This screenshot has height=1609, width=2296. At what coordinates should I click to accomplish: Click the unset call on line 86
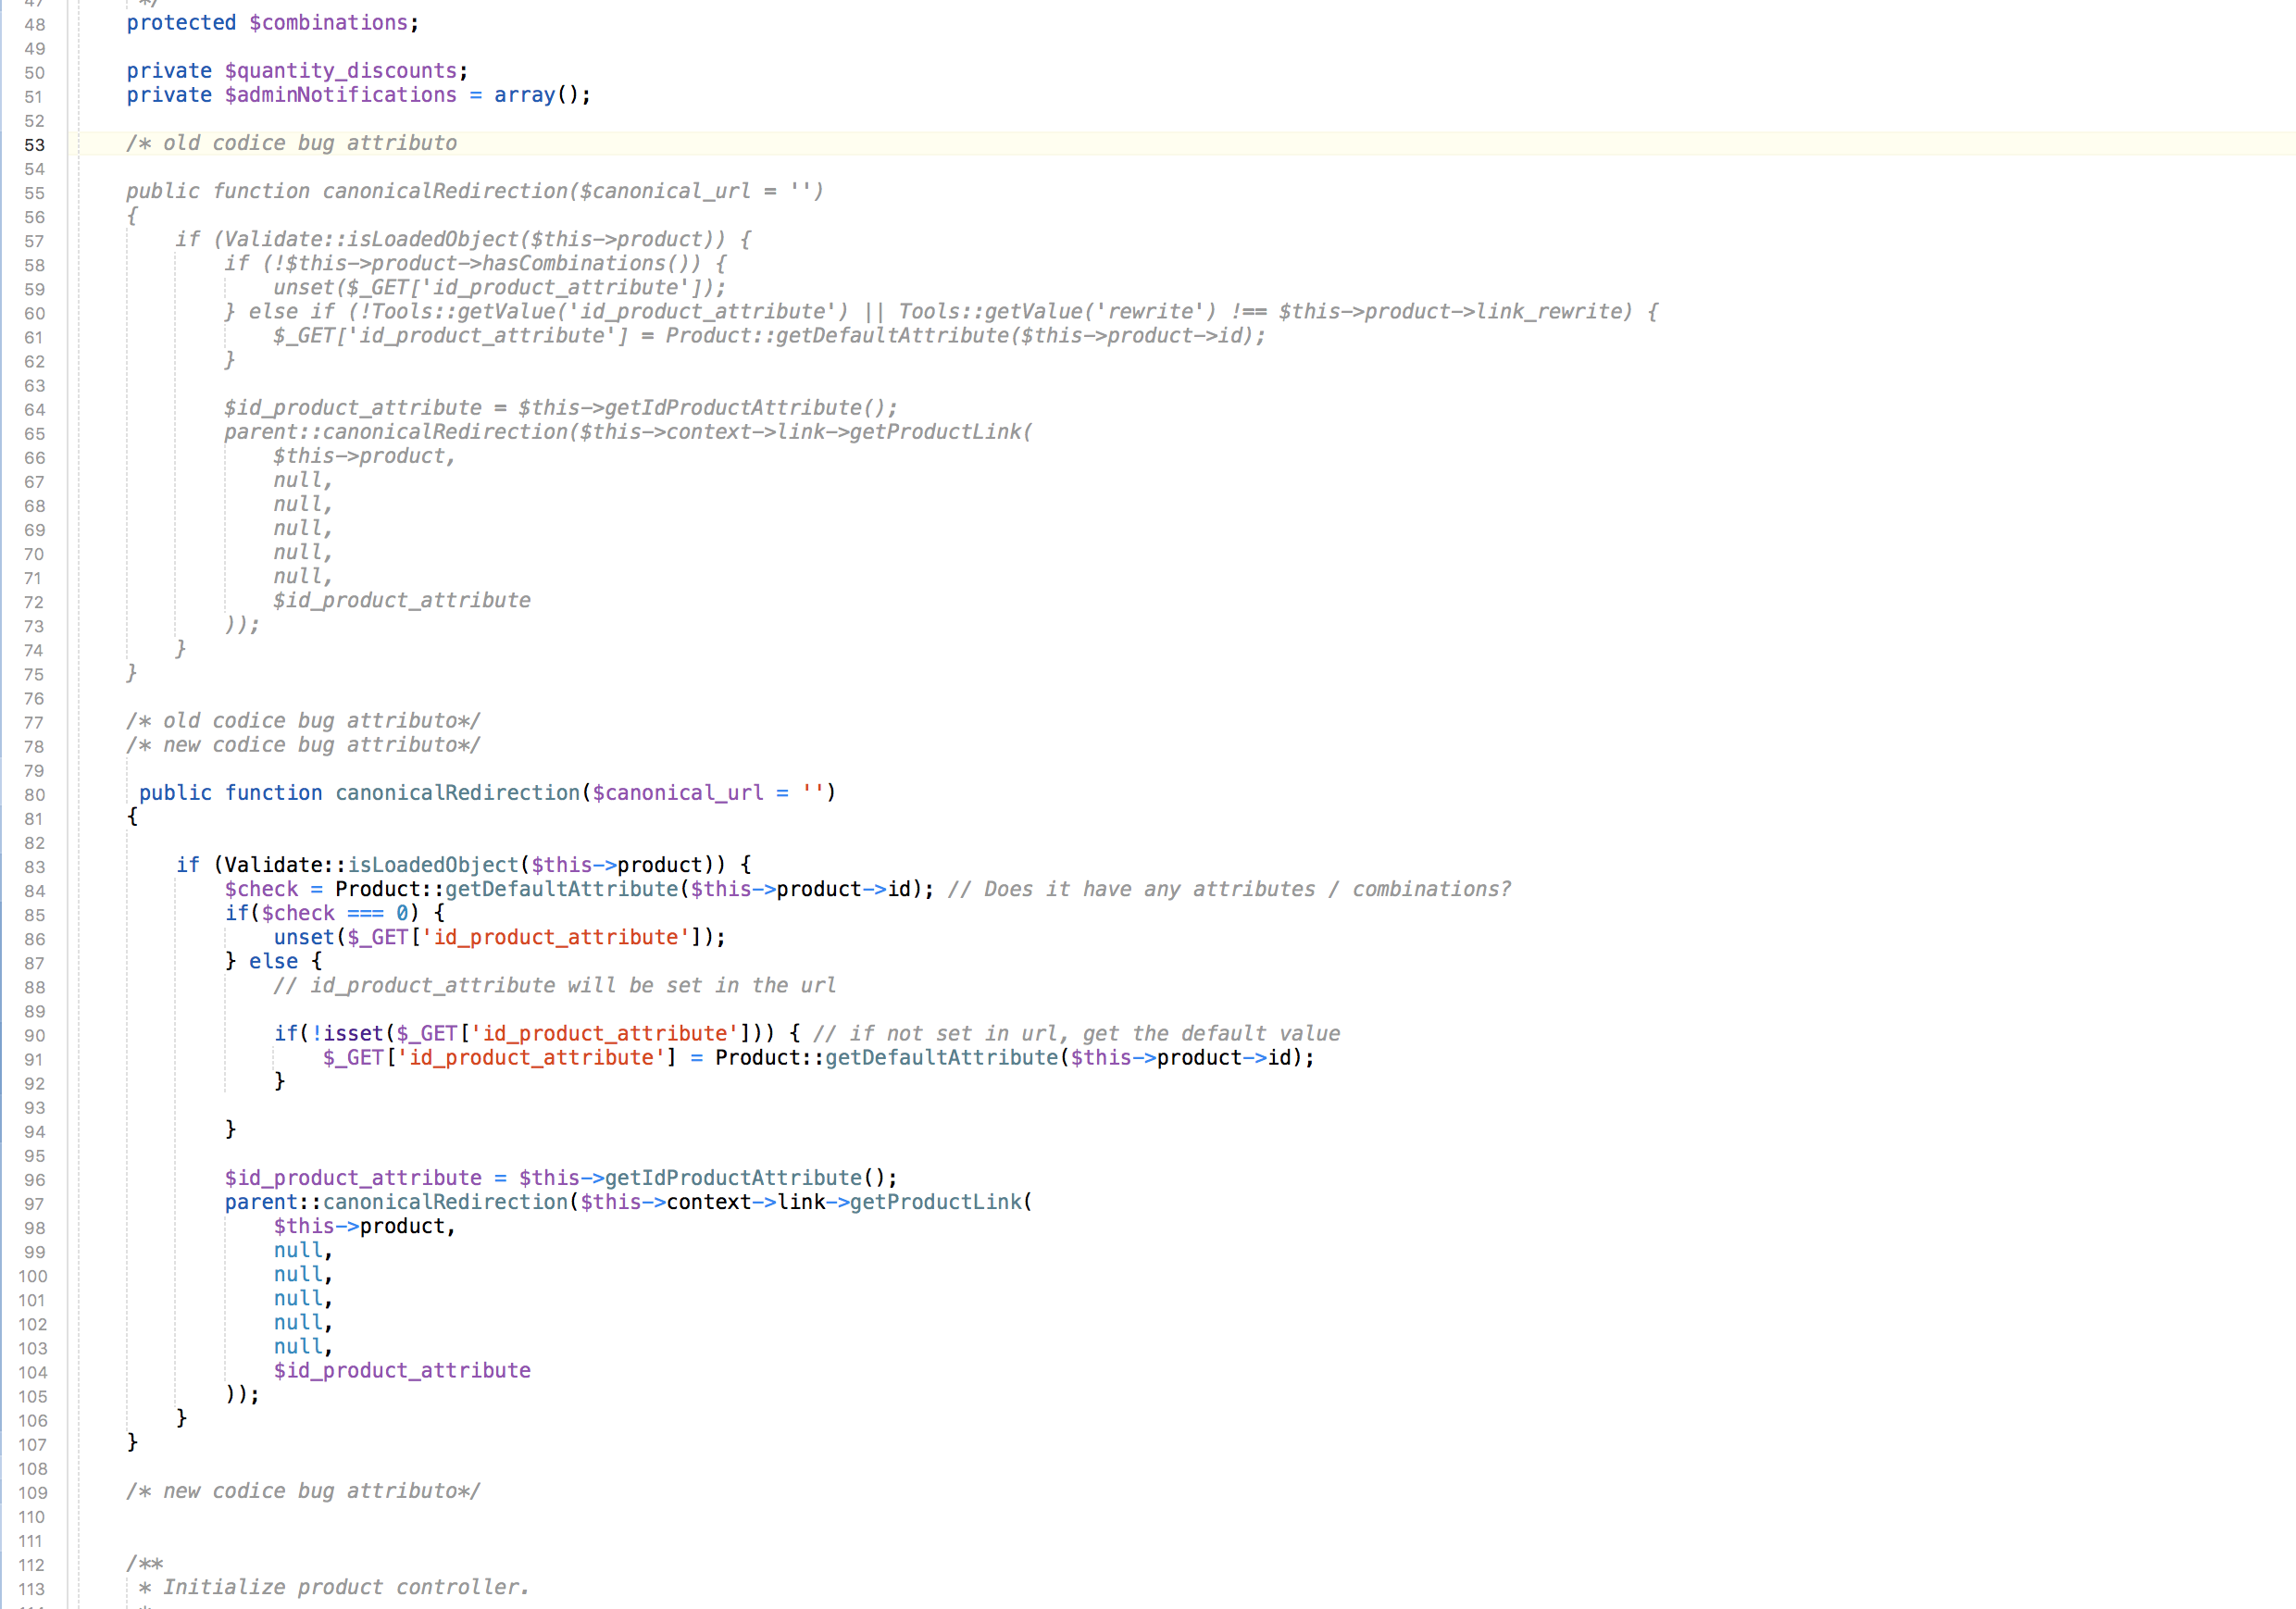point(303,937)
